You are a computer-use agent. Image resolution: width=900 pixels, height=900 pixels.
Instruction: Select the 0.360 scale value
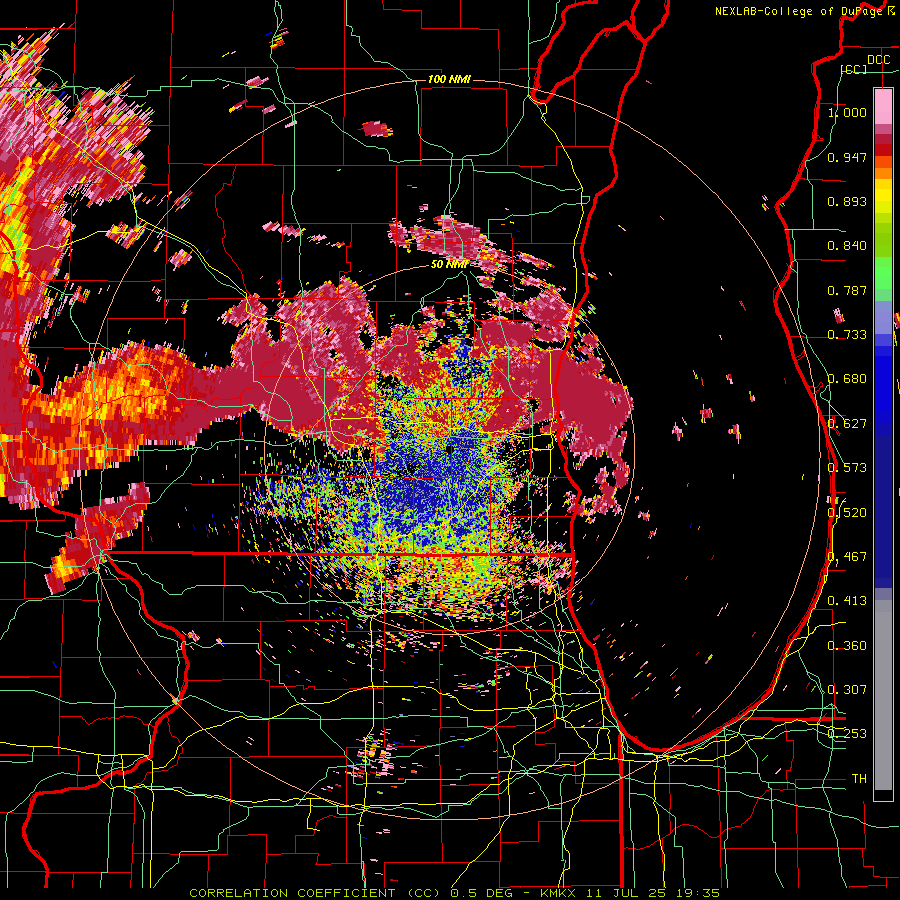tap(847, 646)
